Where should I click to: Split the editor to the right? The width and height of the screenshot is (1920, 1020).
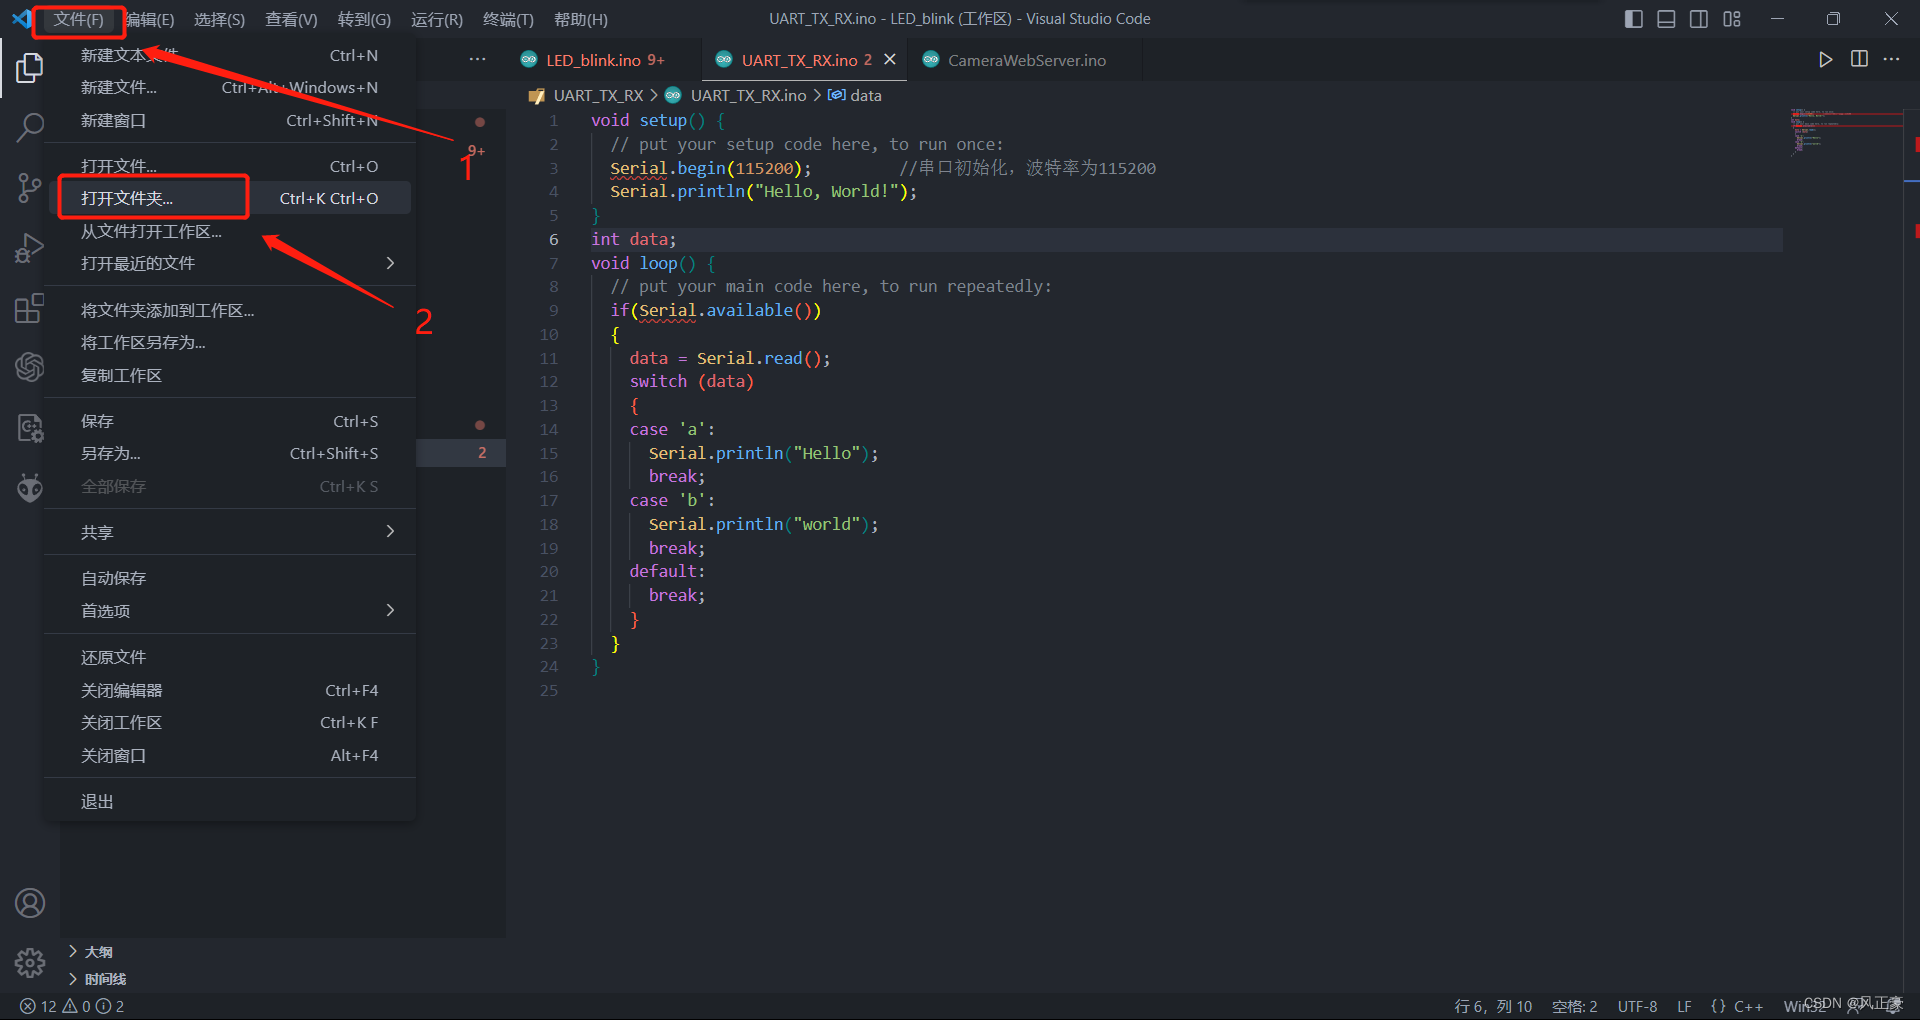coord(1859,60)
